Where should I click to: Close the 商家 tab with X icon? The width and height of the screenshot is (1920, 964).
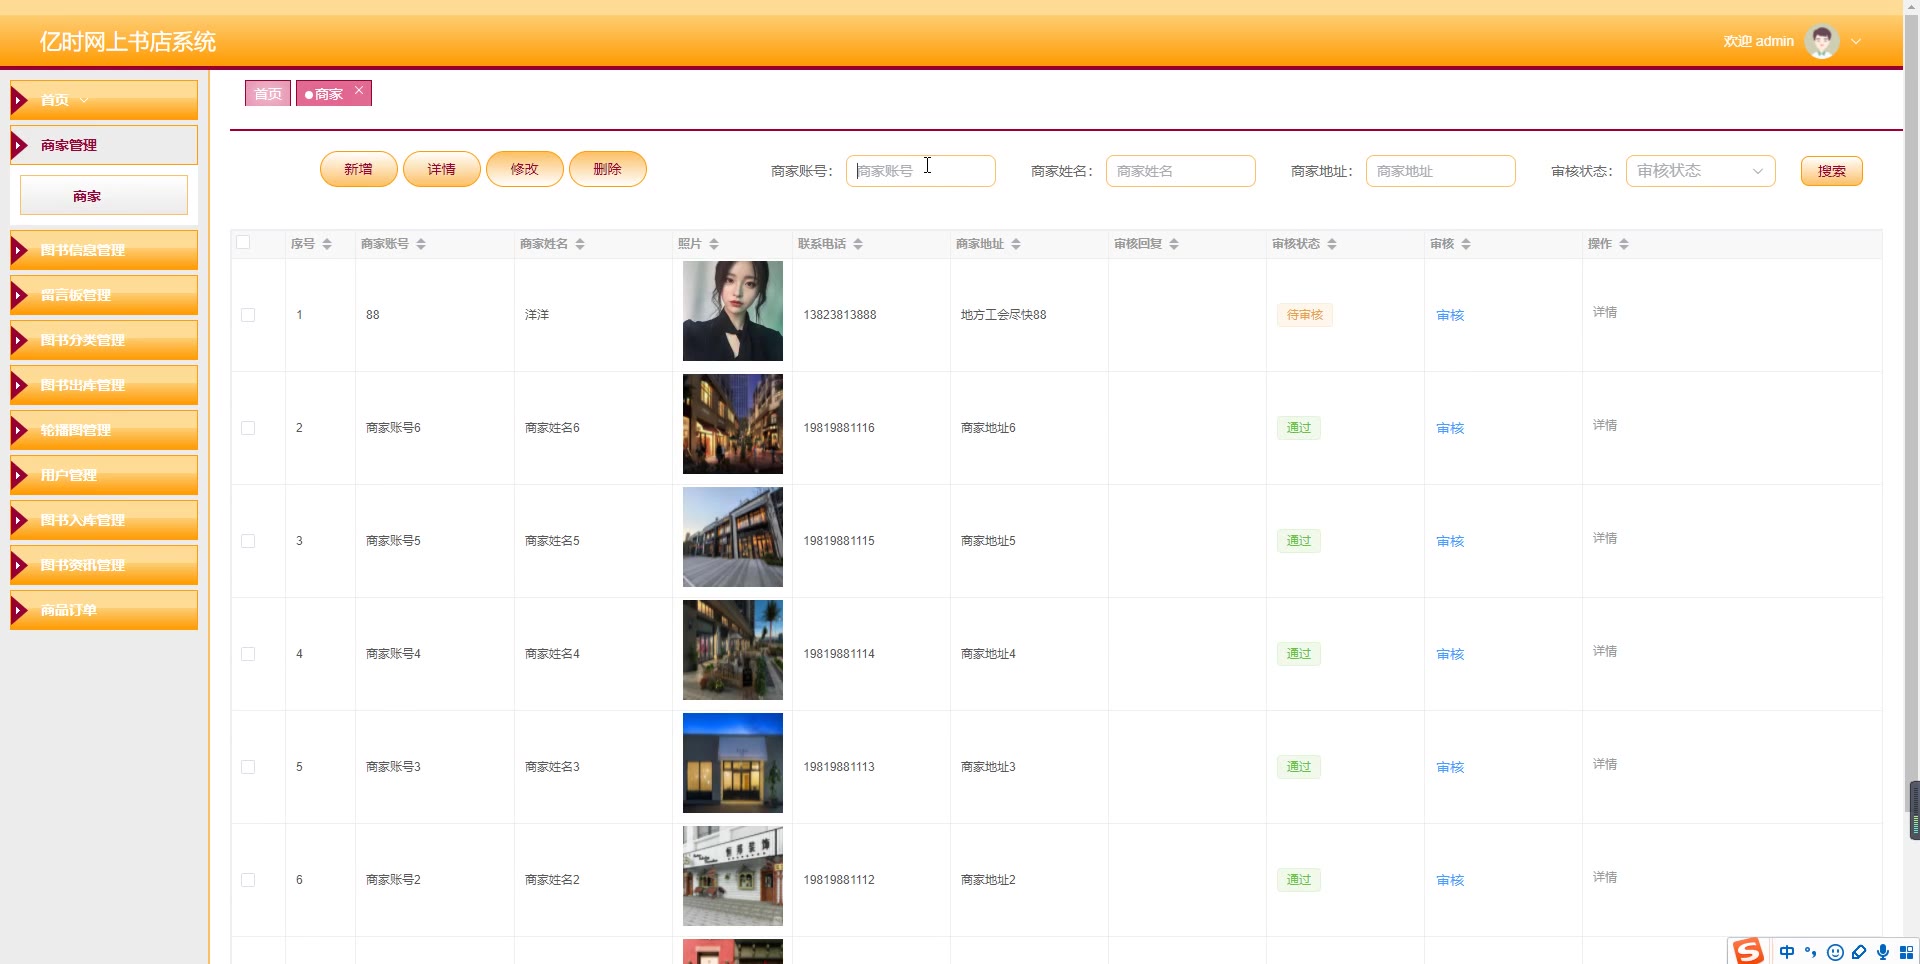click(x=359, y=90)
